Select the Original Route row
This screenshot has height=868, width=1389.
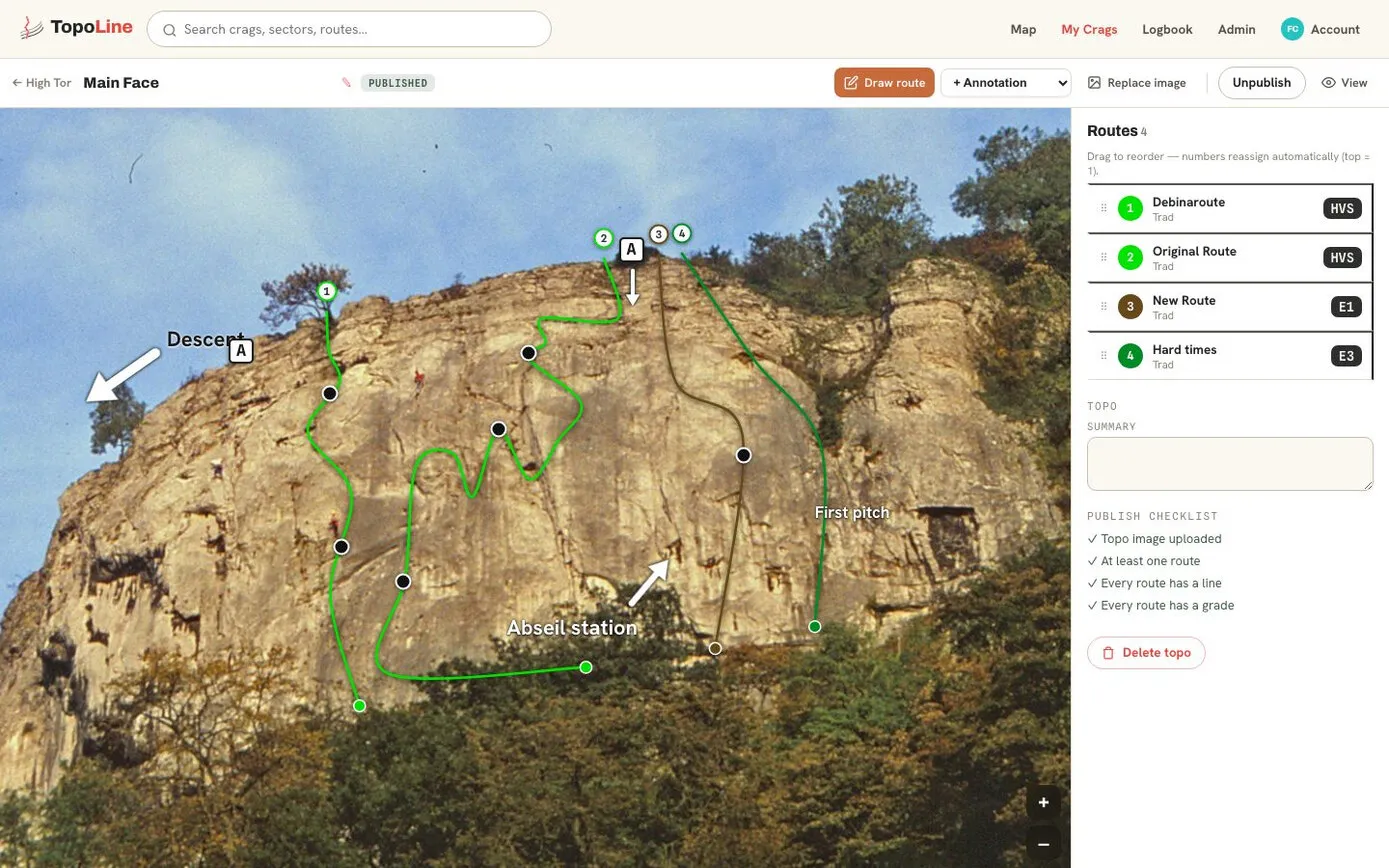pyautogui.click(x=1230, y=258)
